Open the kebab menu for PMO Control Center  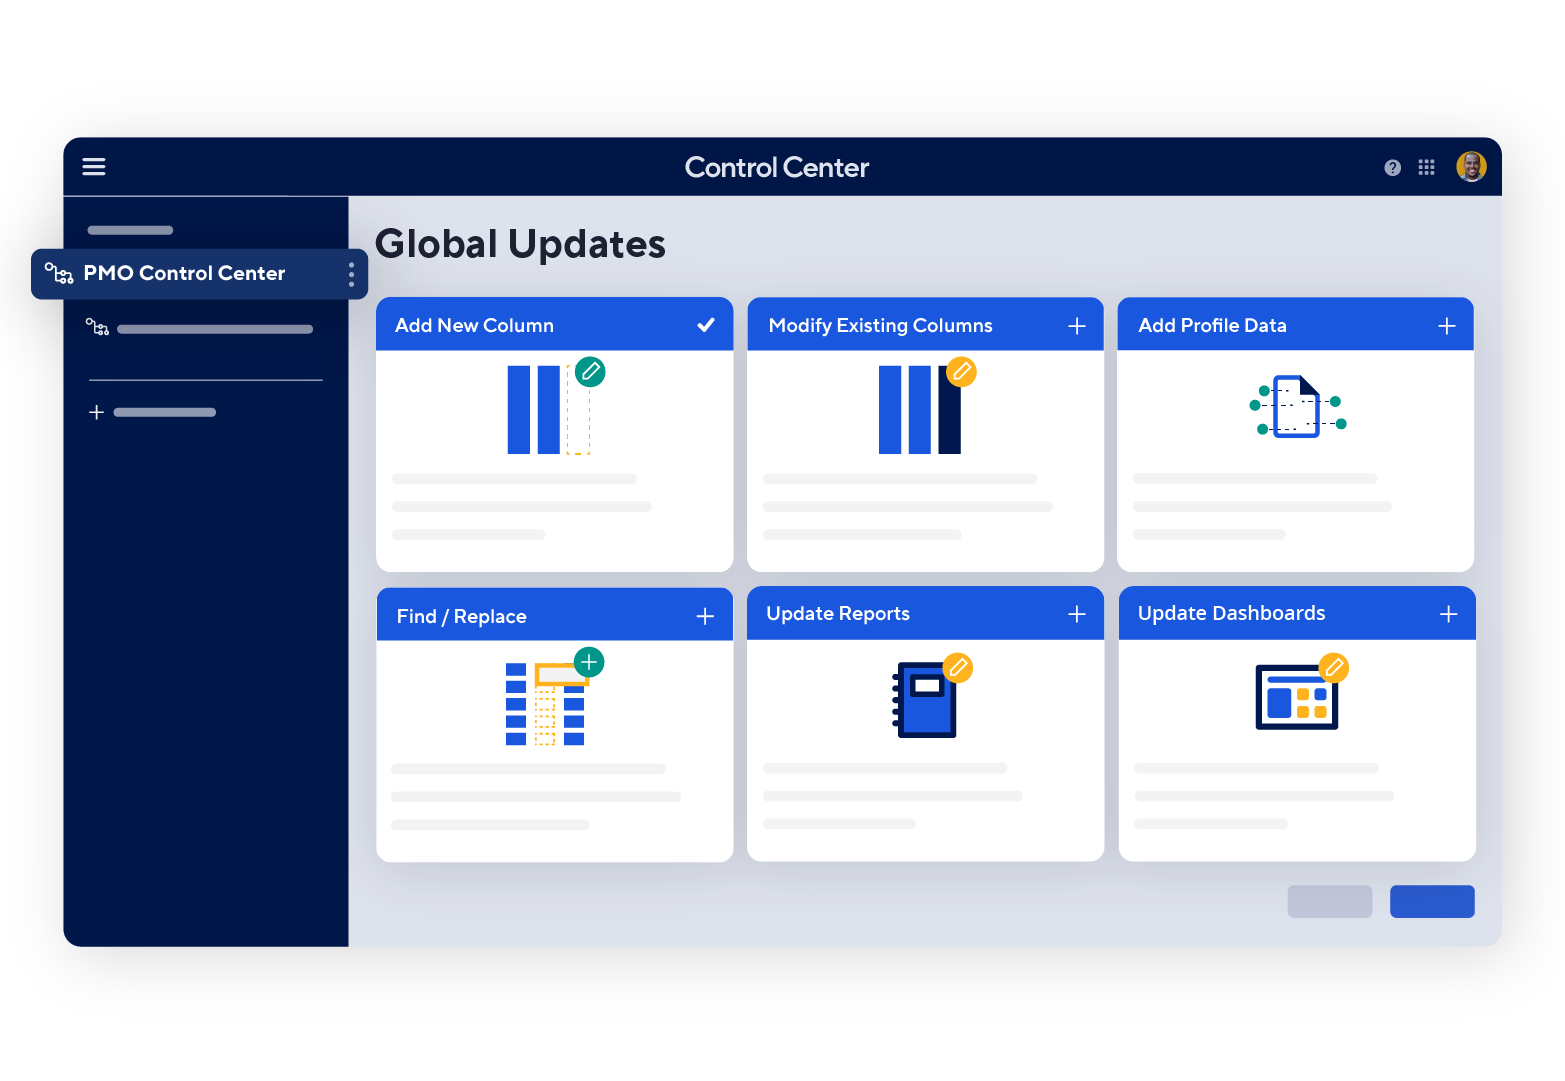pos(351,273)
